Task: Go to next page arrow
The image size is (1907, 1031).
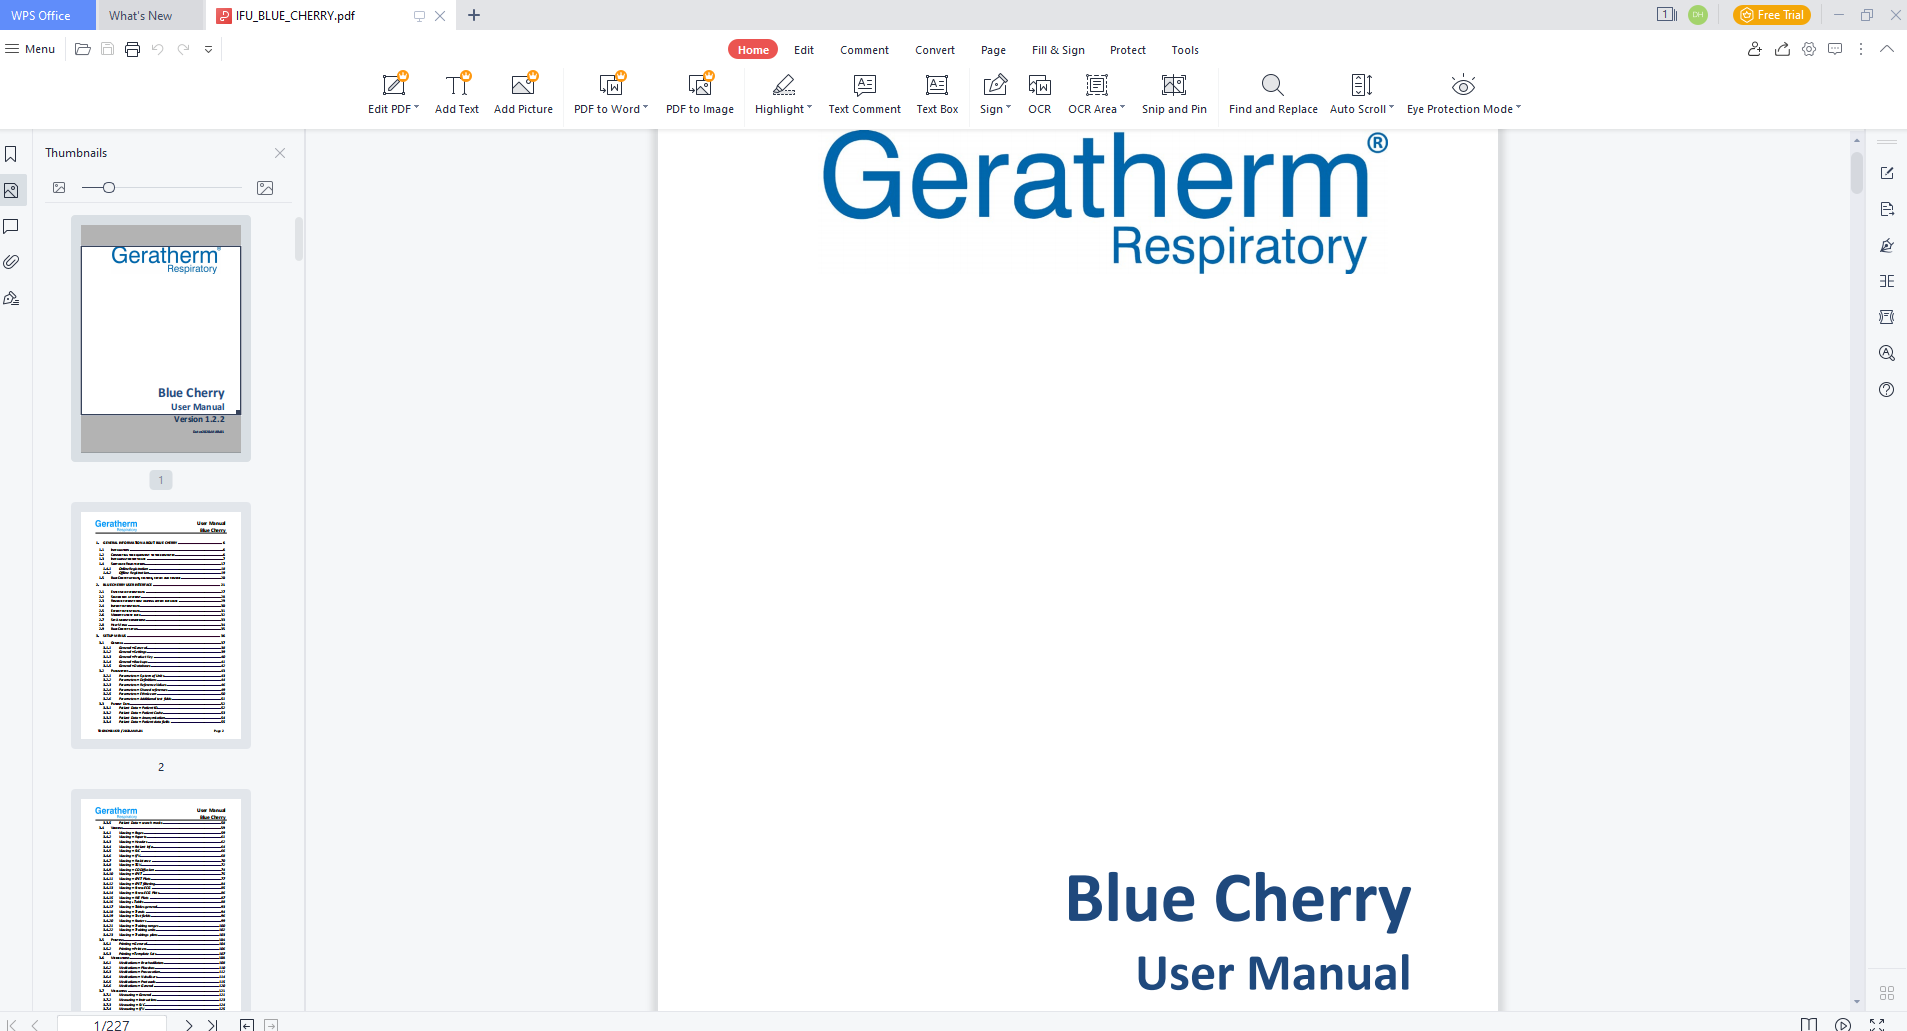Action: click(188, 1025)
